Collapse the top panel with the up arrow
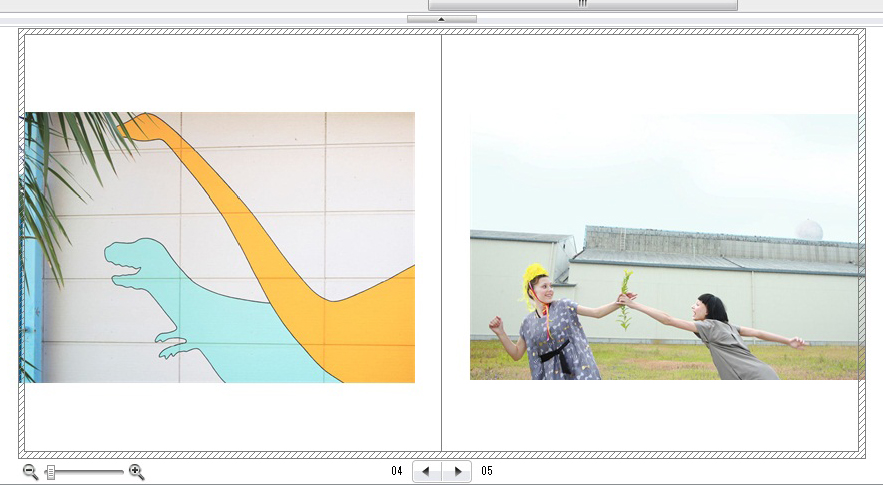 coord(441,19)
